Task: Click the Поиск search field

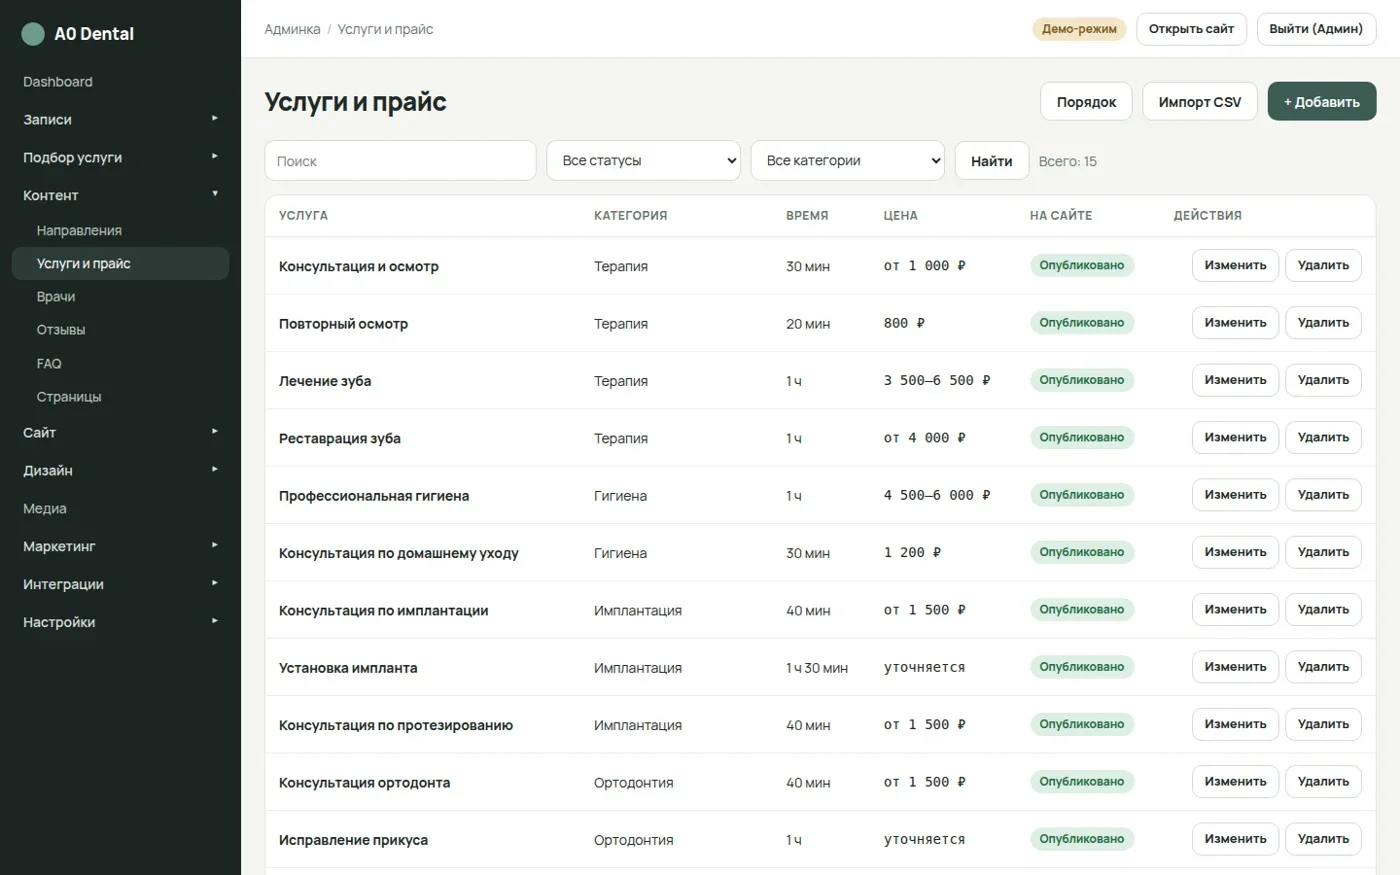Action: (400, 160)
